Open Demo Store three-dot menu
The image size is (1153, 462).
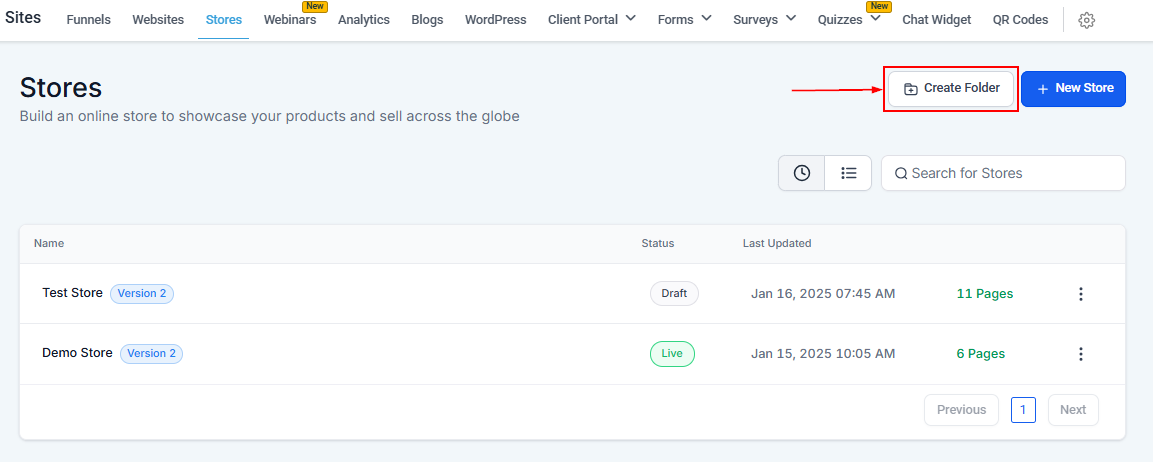point(1080,354)
